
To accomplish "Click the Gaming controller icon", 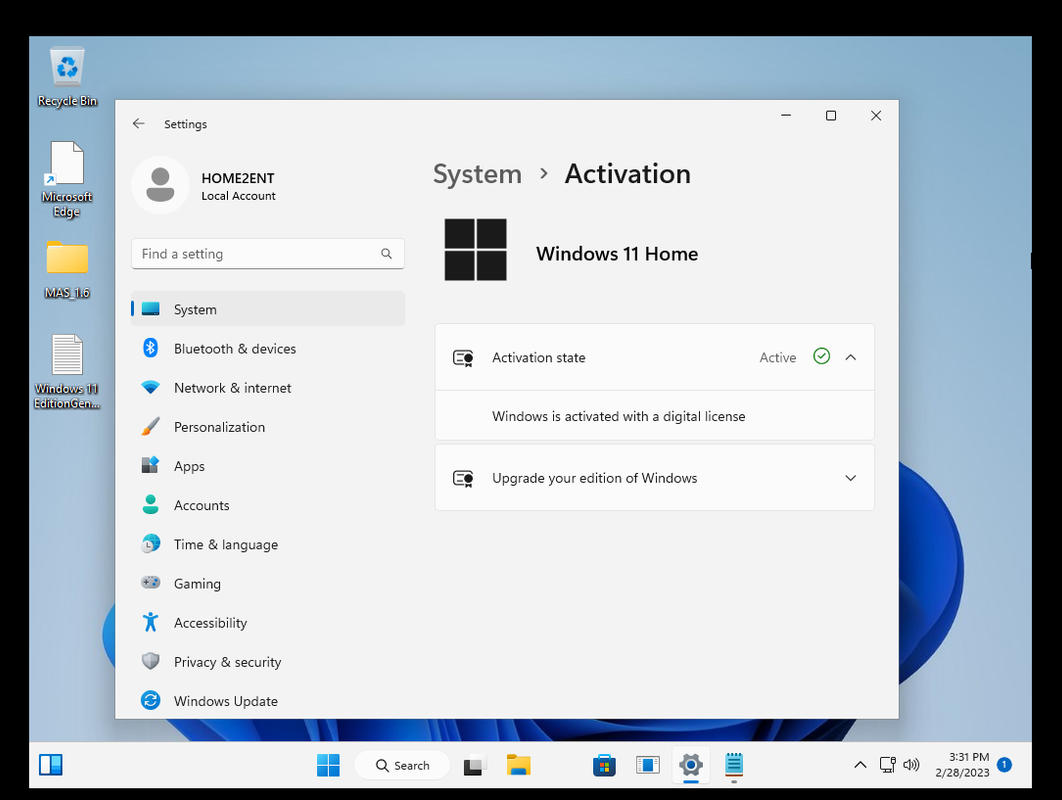I will tap(150, 583).
